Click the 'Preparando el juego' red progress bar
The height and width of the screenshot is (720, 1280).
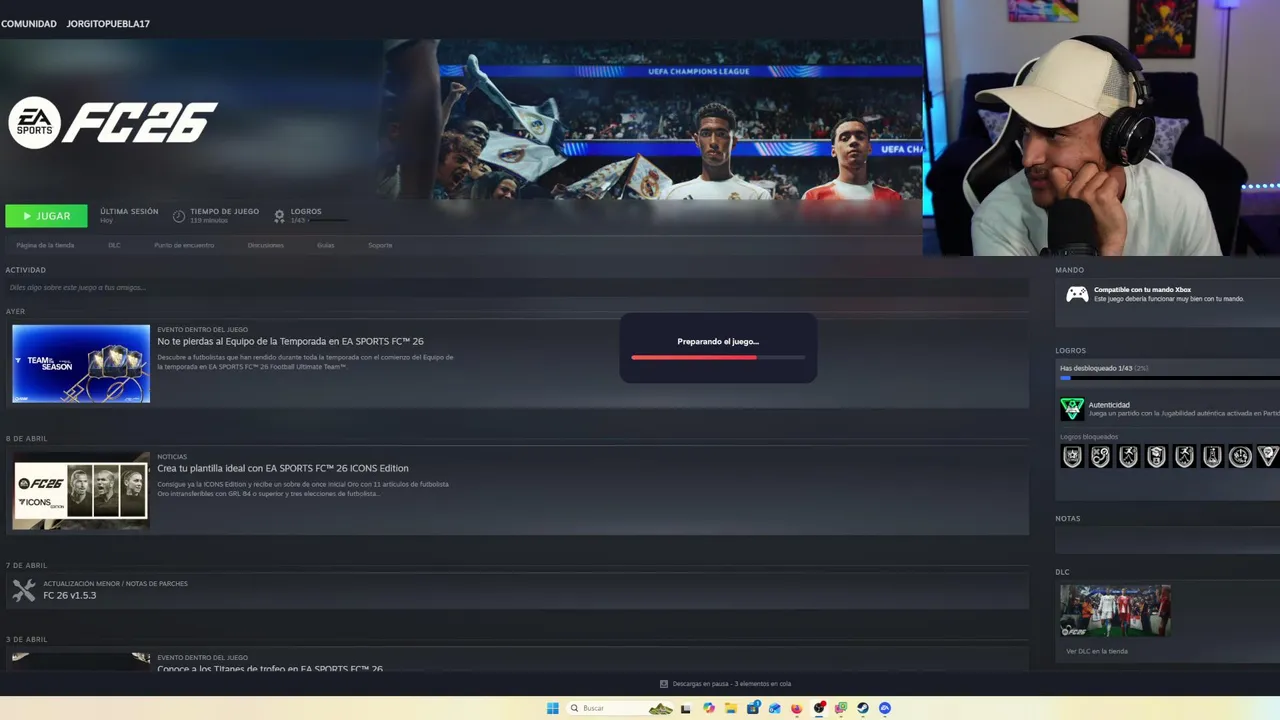click(x=718, y=357)
